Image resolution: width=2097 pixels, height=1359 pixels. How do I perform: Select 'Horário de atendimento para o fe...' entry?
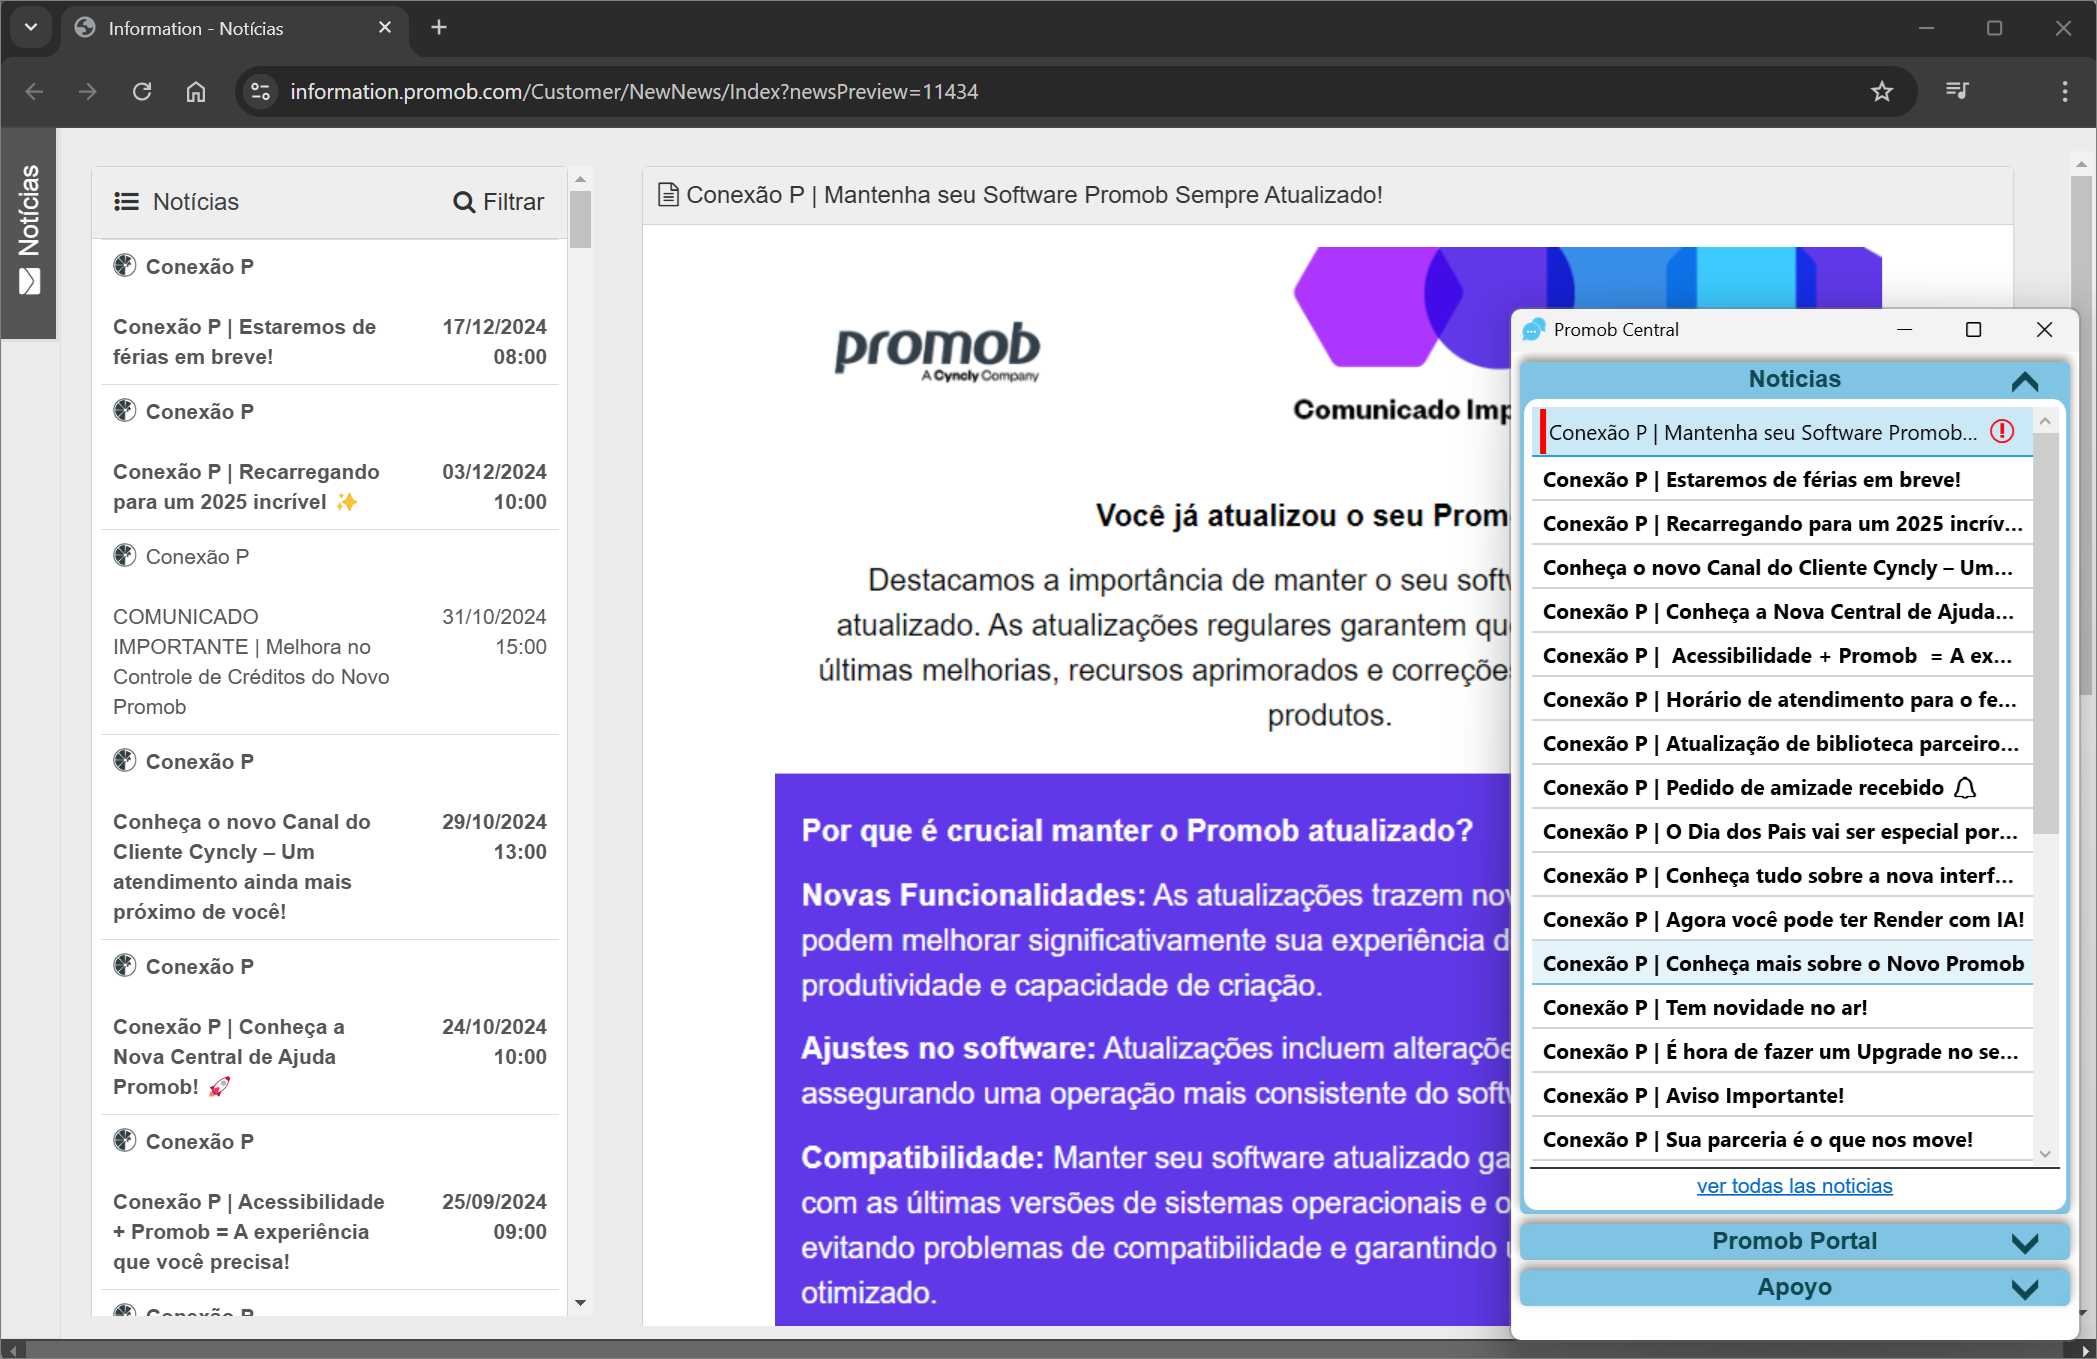tap(1782, 700)
